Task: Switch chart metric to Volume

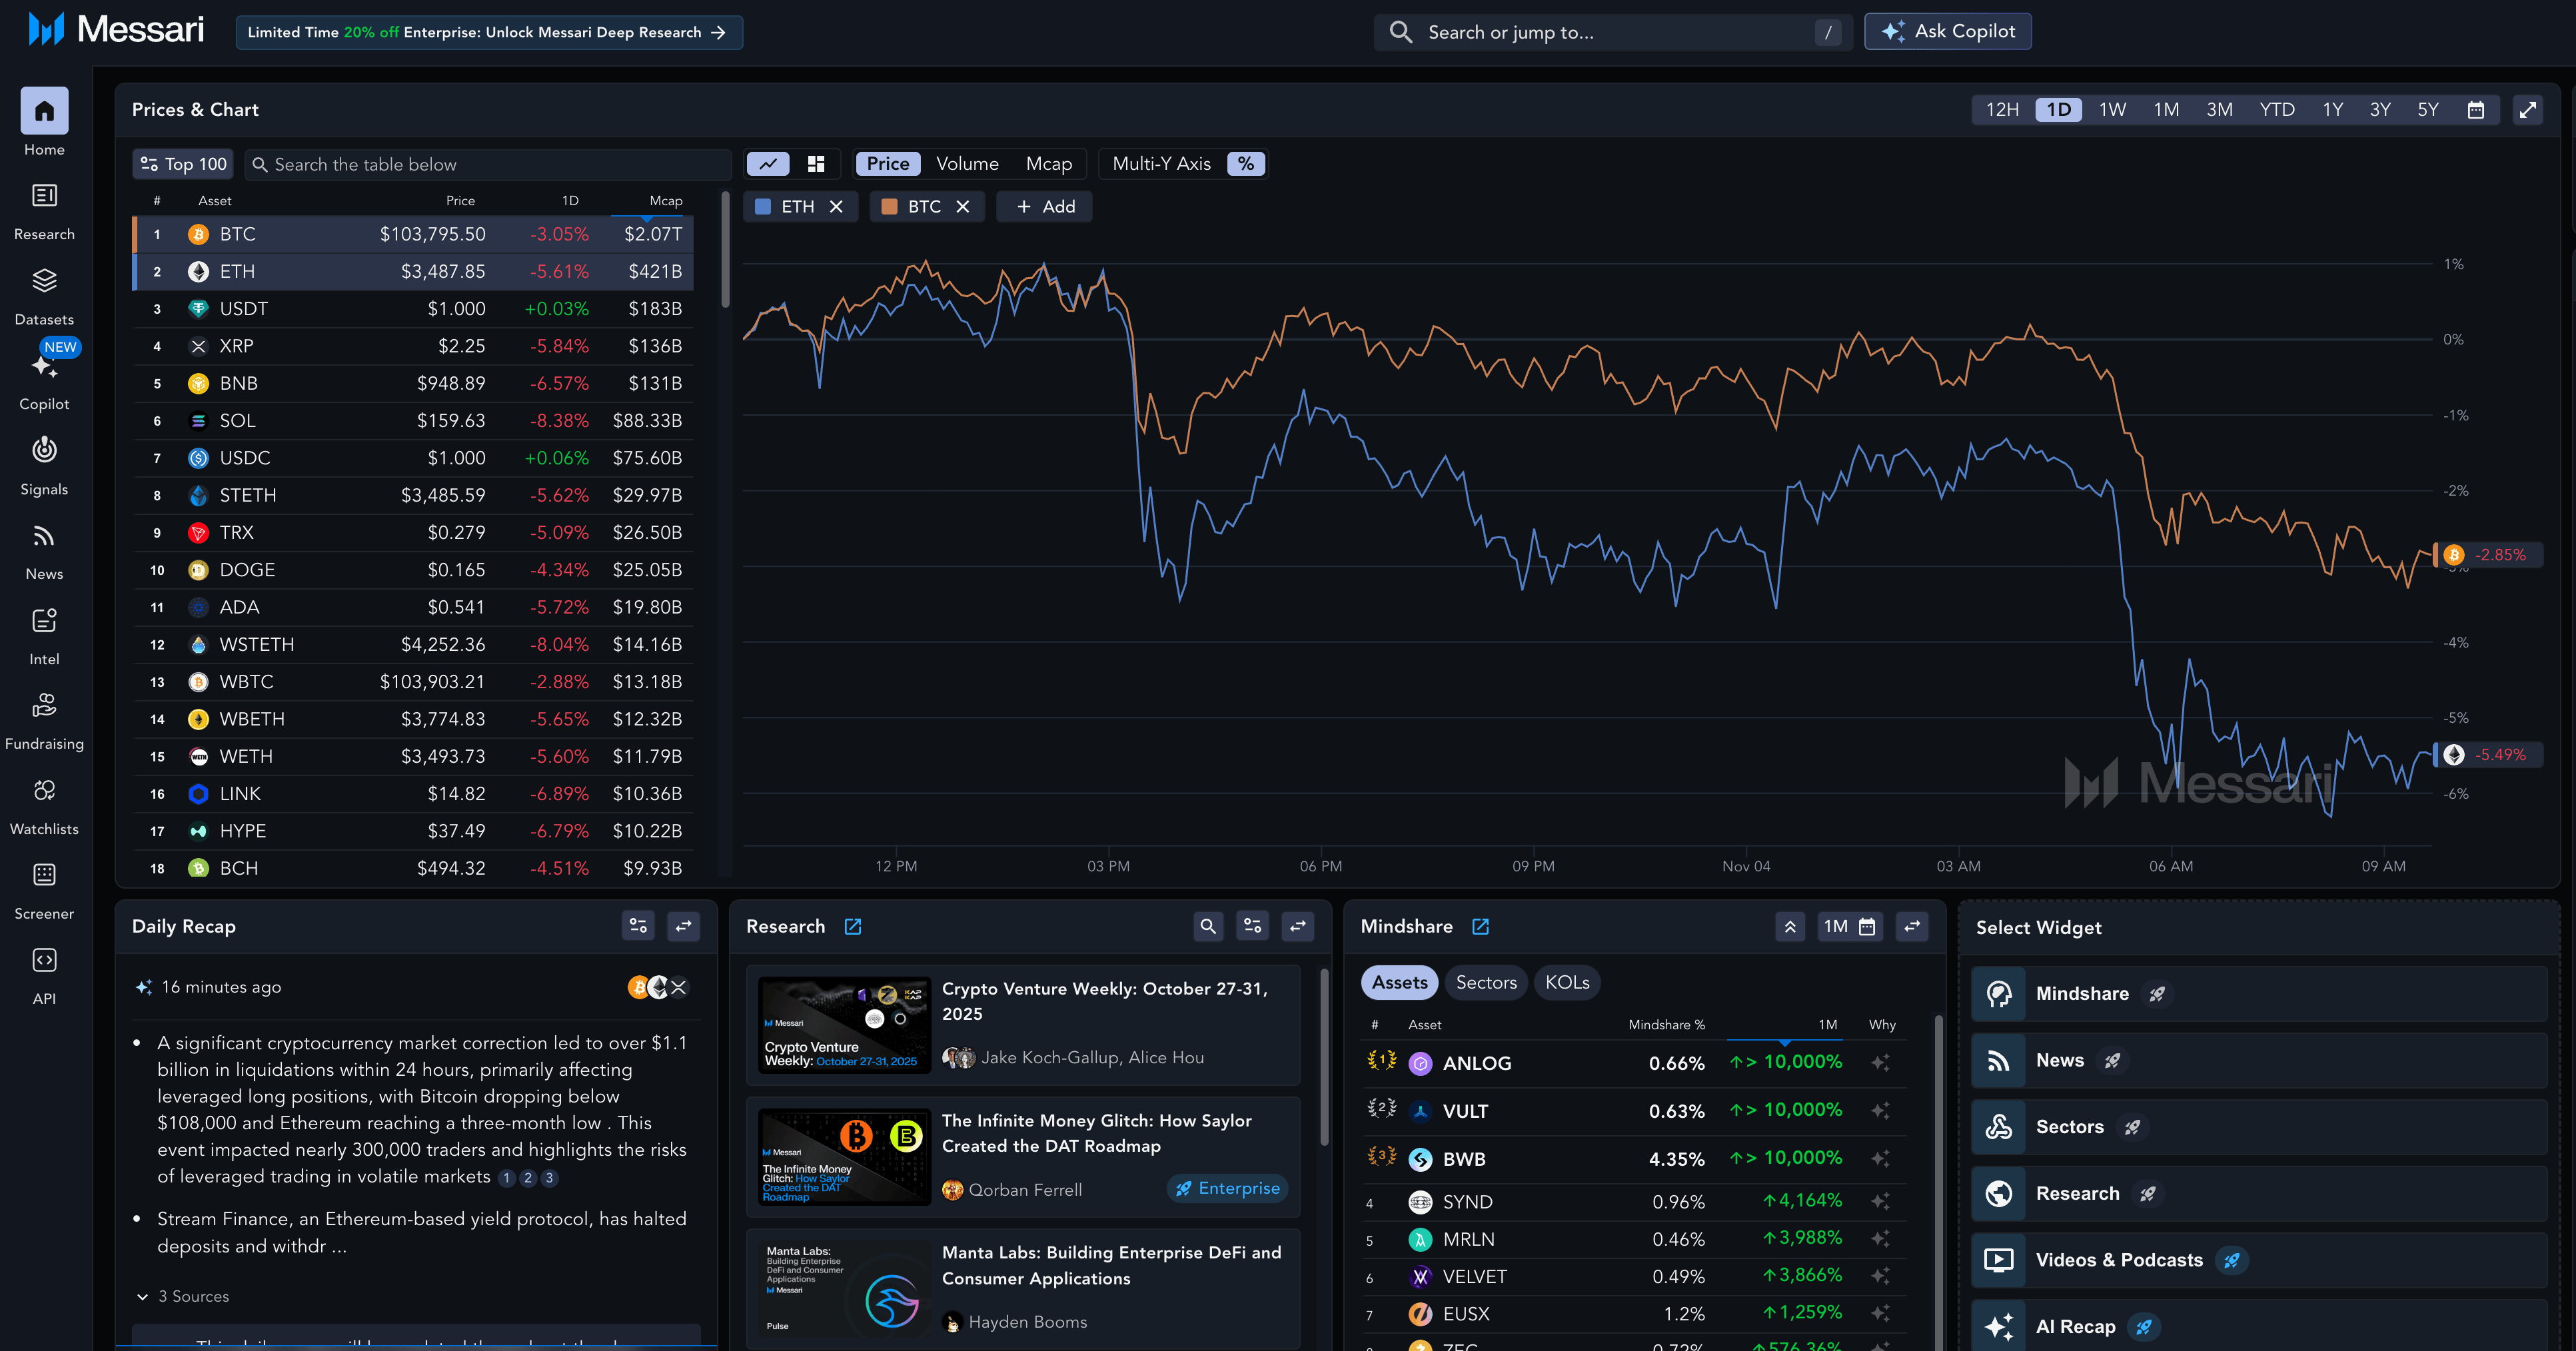Action: click(966, 163)
